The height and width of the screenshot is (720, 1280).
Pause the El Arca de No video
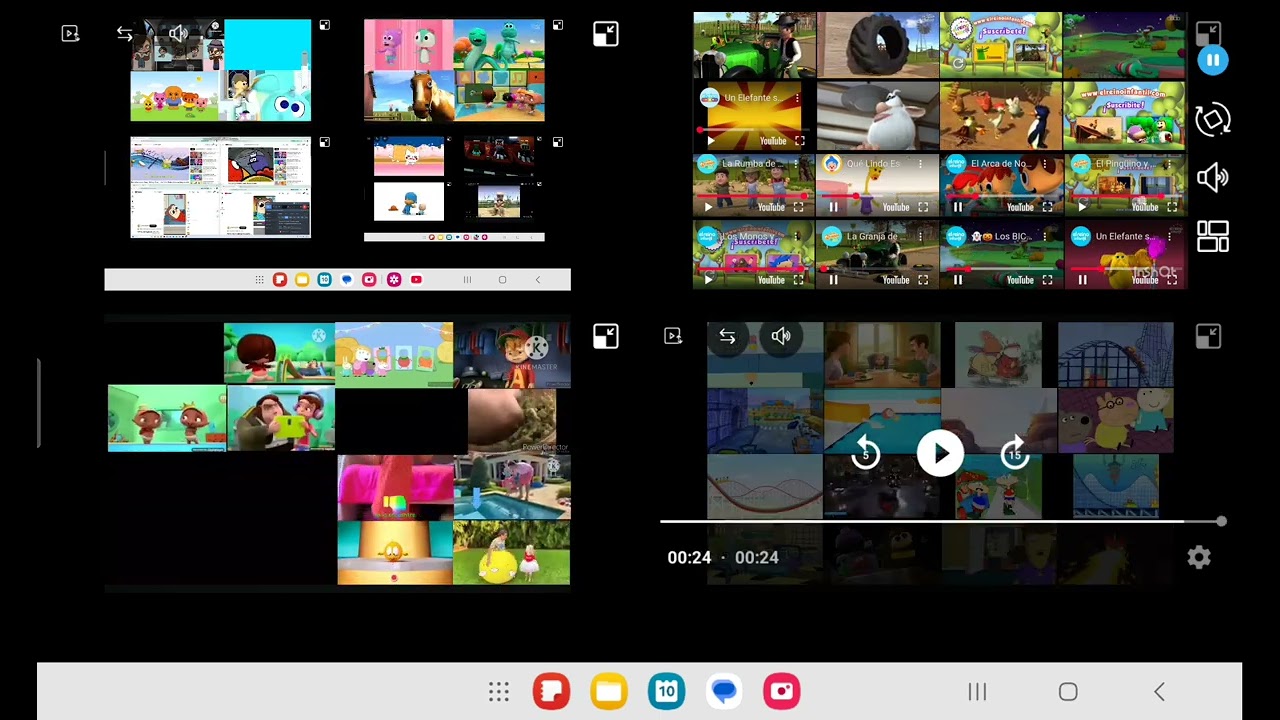pyautogui.click(x=957, y=207)
